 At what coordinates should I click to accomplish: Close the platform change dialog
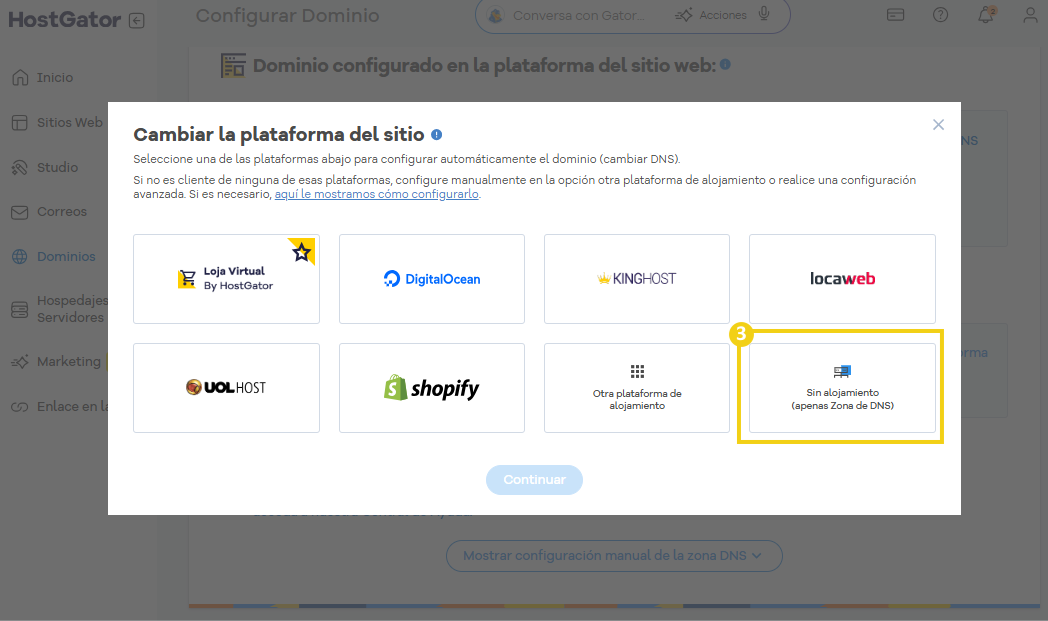(938, 125)
